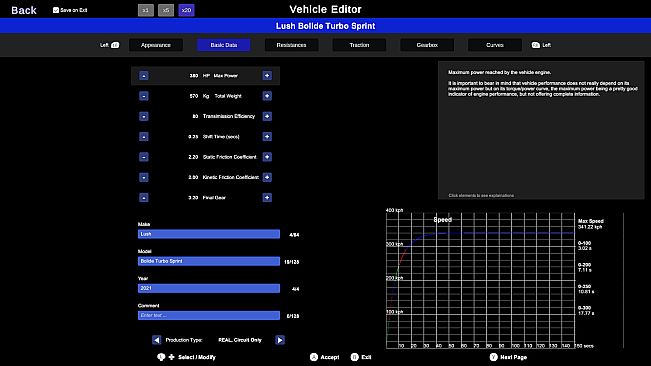This screenshot has height=366, width=651.
Task: Focus the Comment text field
Action: 209,315
